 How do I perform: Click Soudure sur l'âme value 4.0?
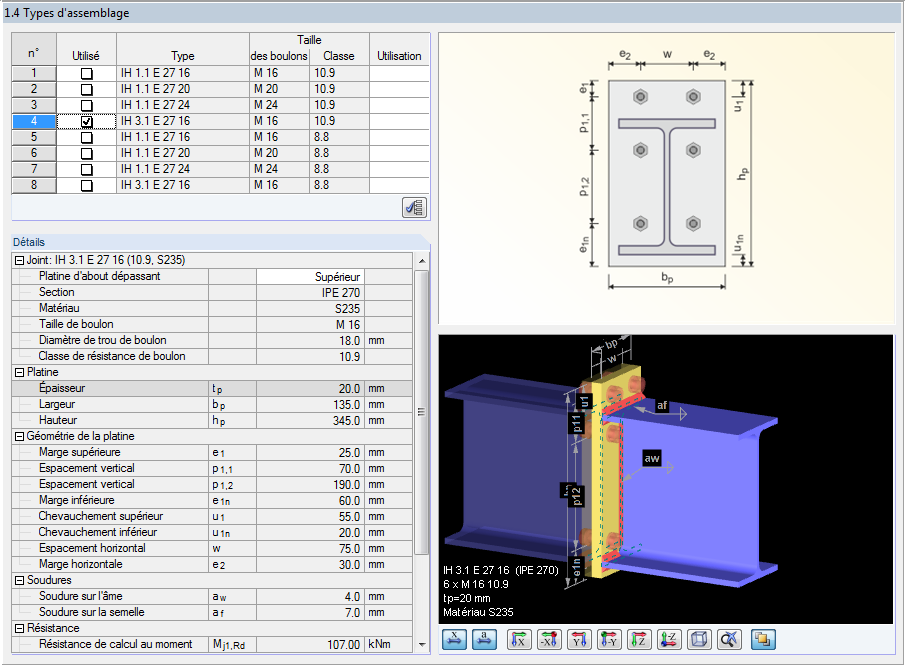pyautogui.click(x=310, y=596)
